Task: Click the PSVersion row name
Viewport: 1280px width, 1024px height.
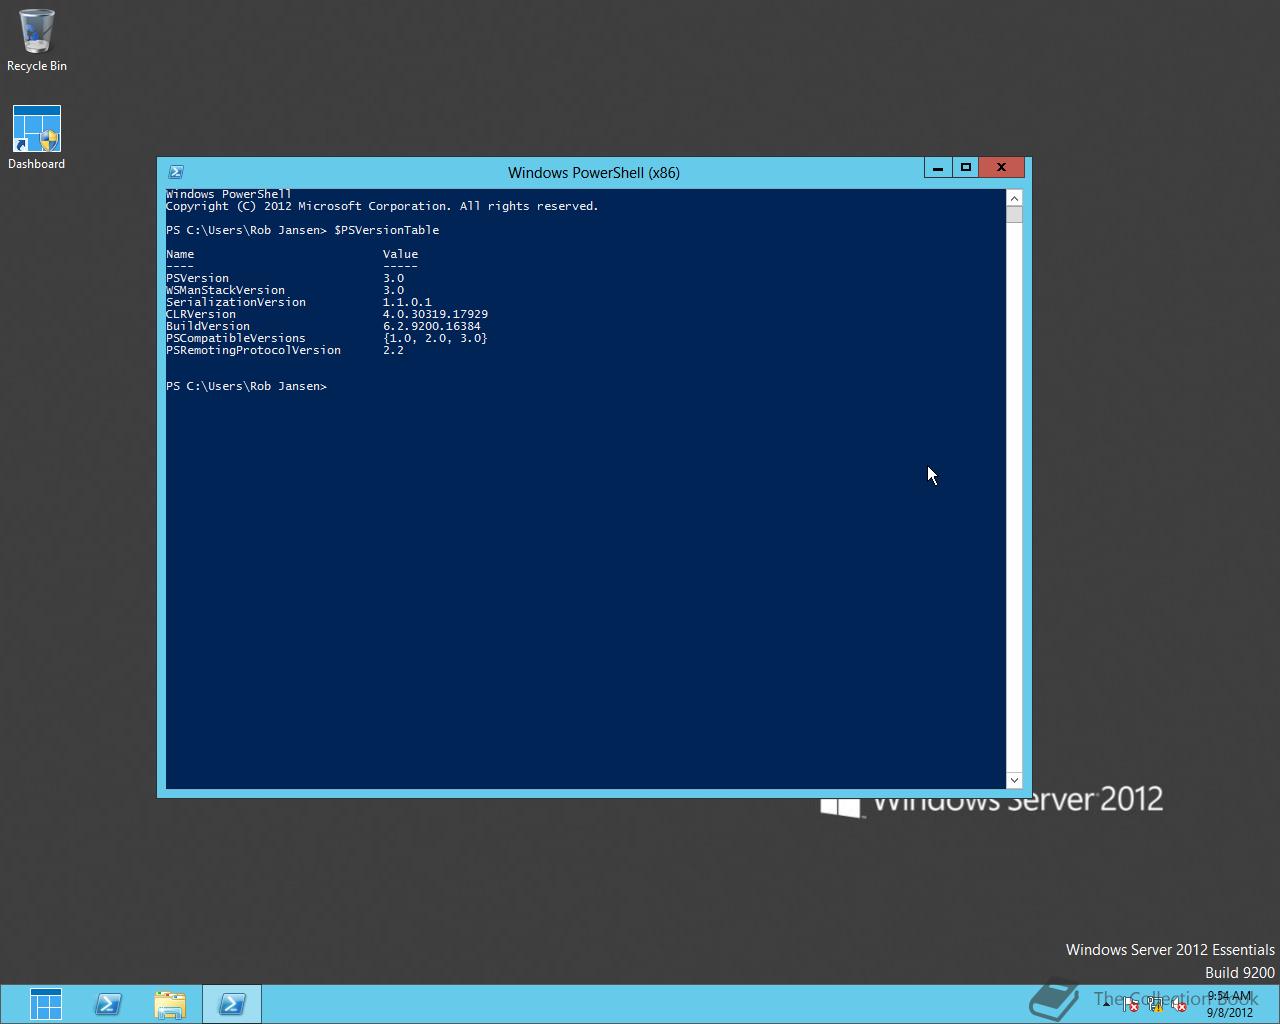Action: [x=197, y=278]
